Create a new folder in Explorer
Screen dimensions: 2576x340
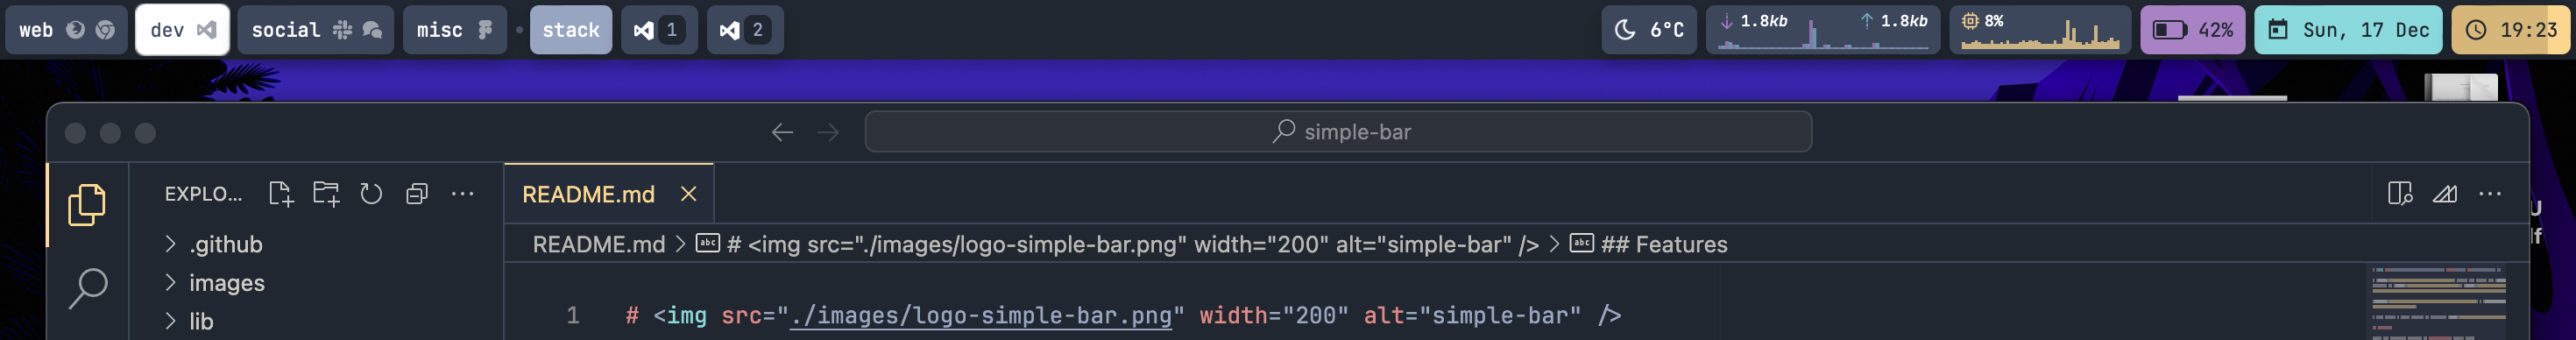coord(326,194)
